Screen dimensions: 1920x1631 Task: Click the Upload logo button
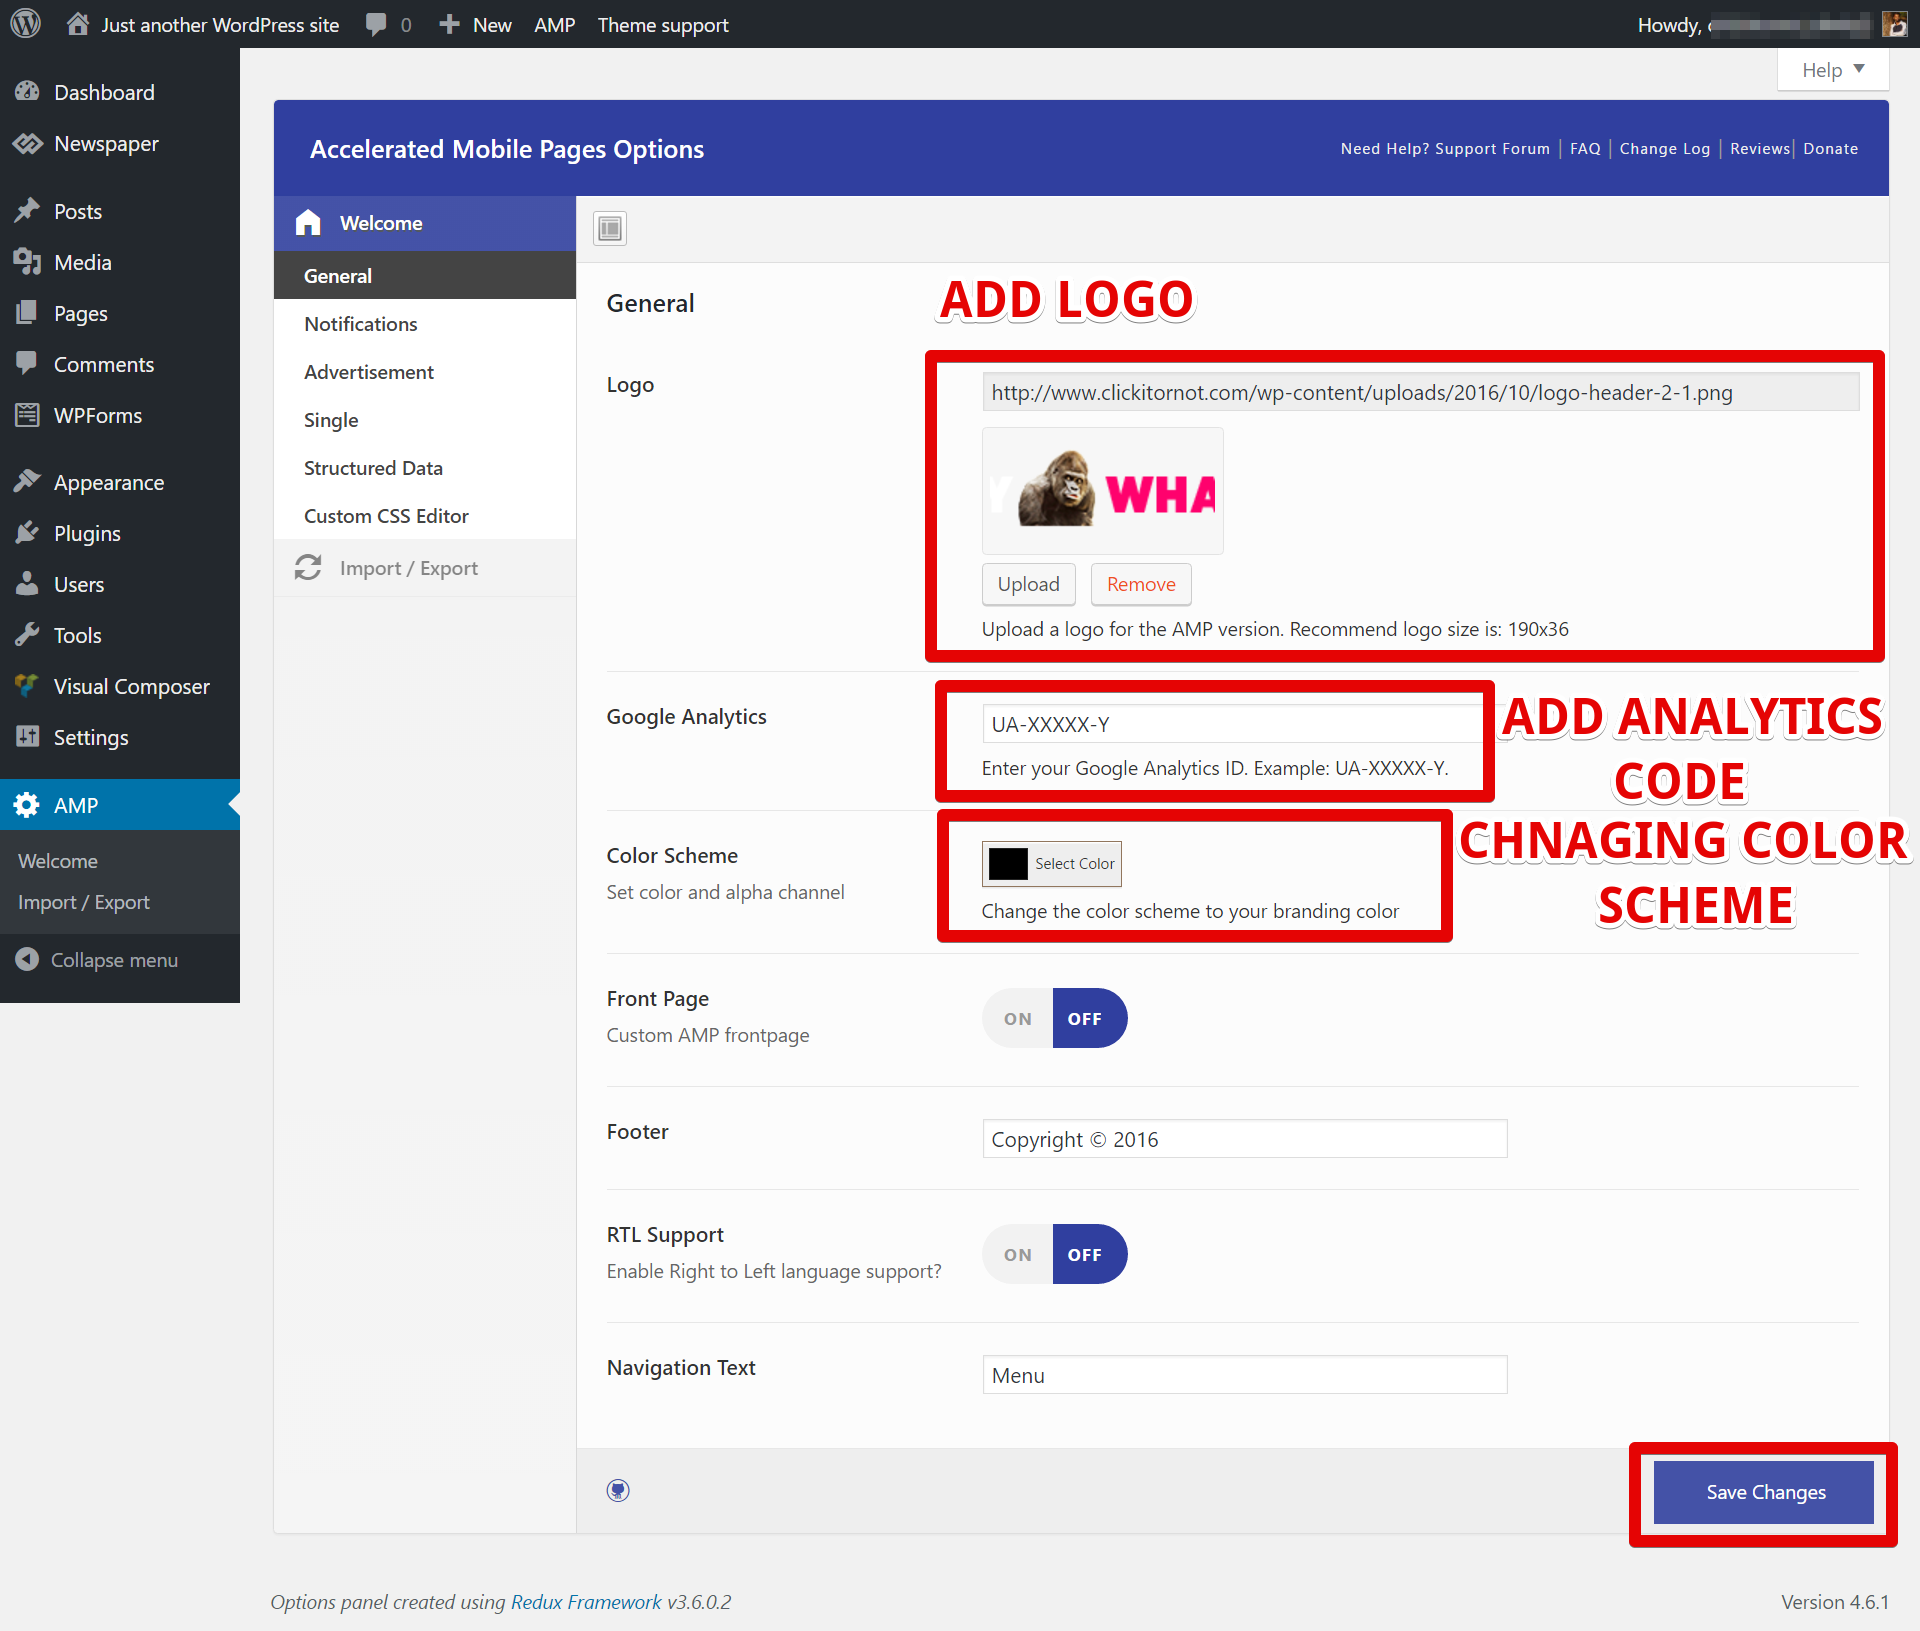click(x=1028, y=584)
